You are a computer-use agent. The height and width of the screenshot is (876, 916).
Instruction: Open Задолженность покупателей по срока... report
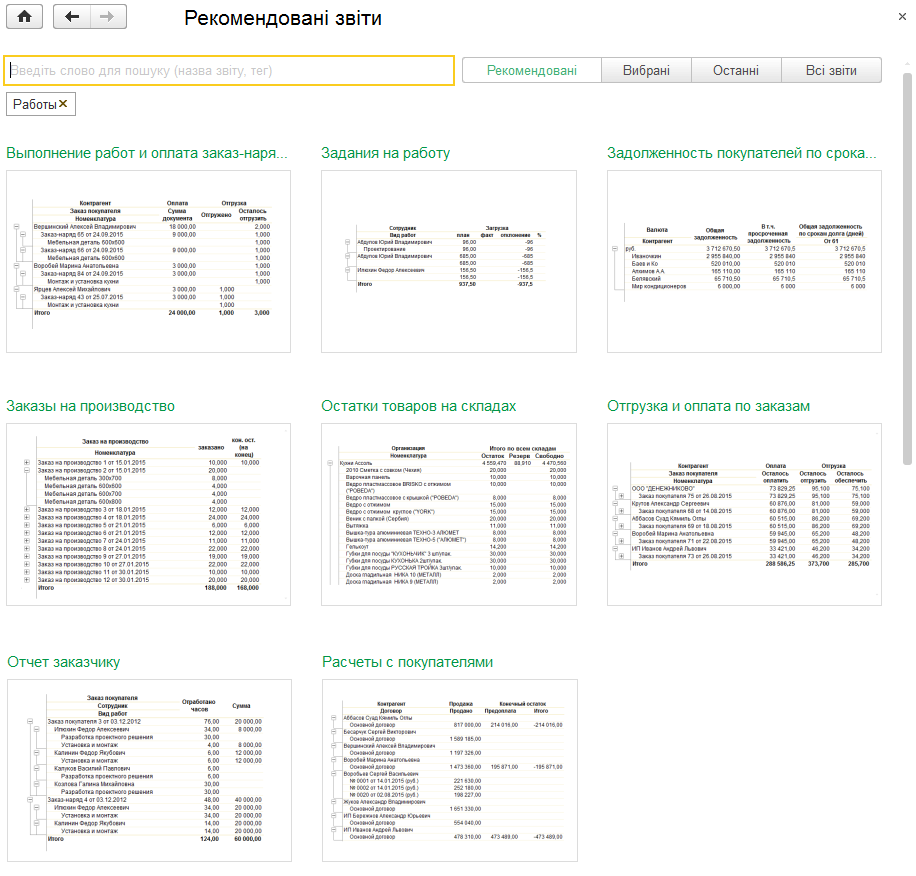(x=742, y=153)
